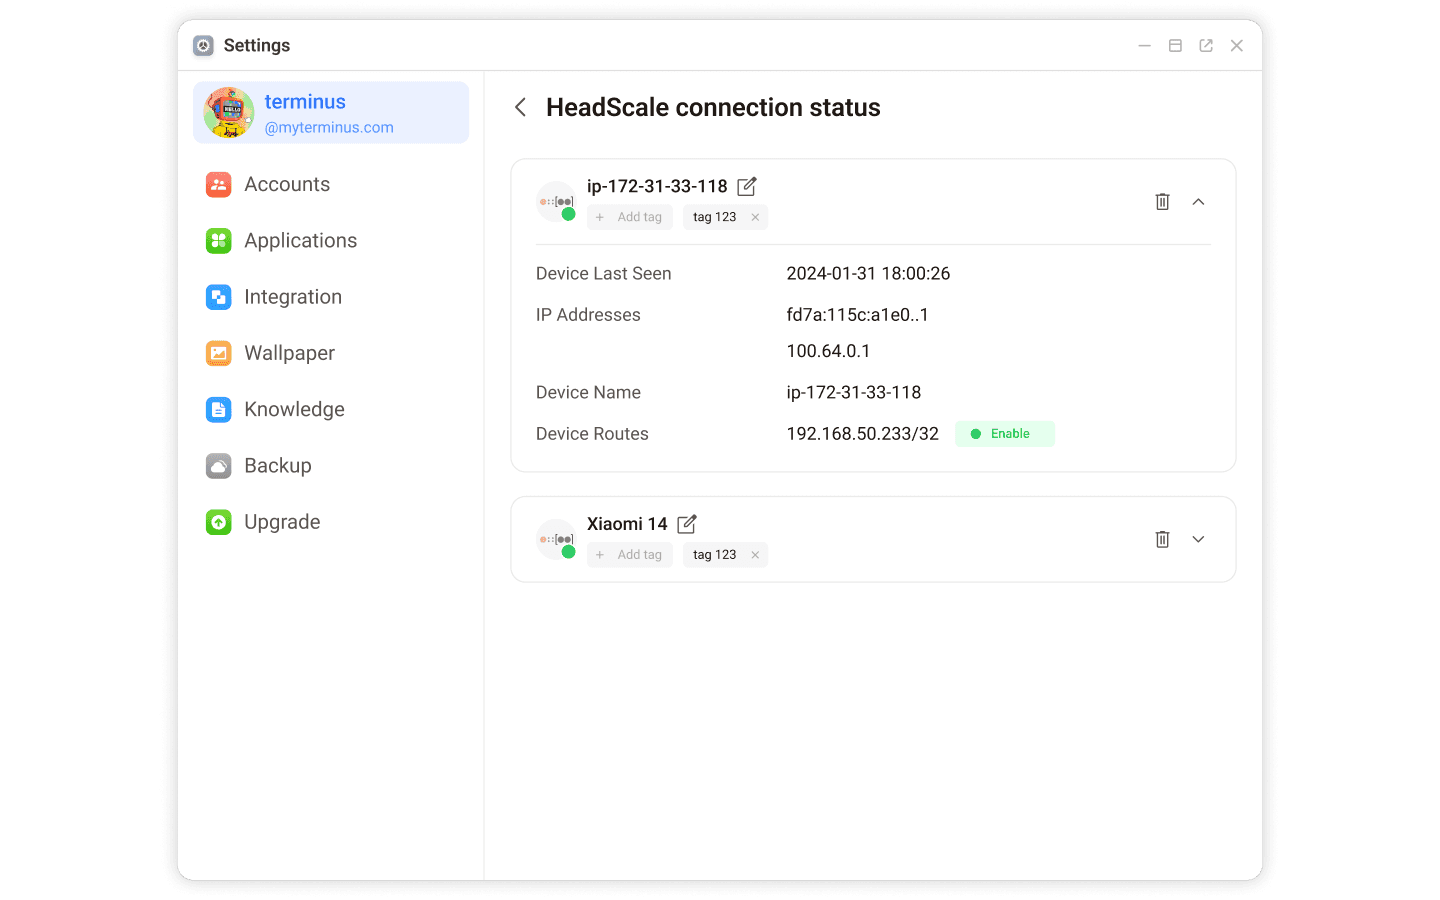Click the terminus profile avatar
The height and width of the screenshot is (900, 1440).
[229, 113]
